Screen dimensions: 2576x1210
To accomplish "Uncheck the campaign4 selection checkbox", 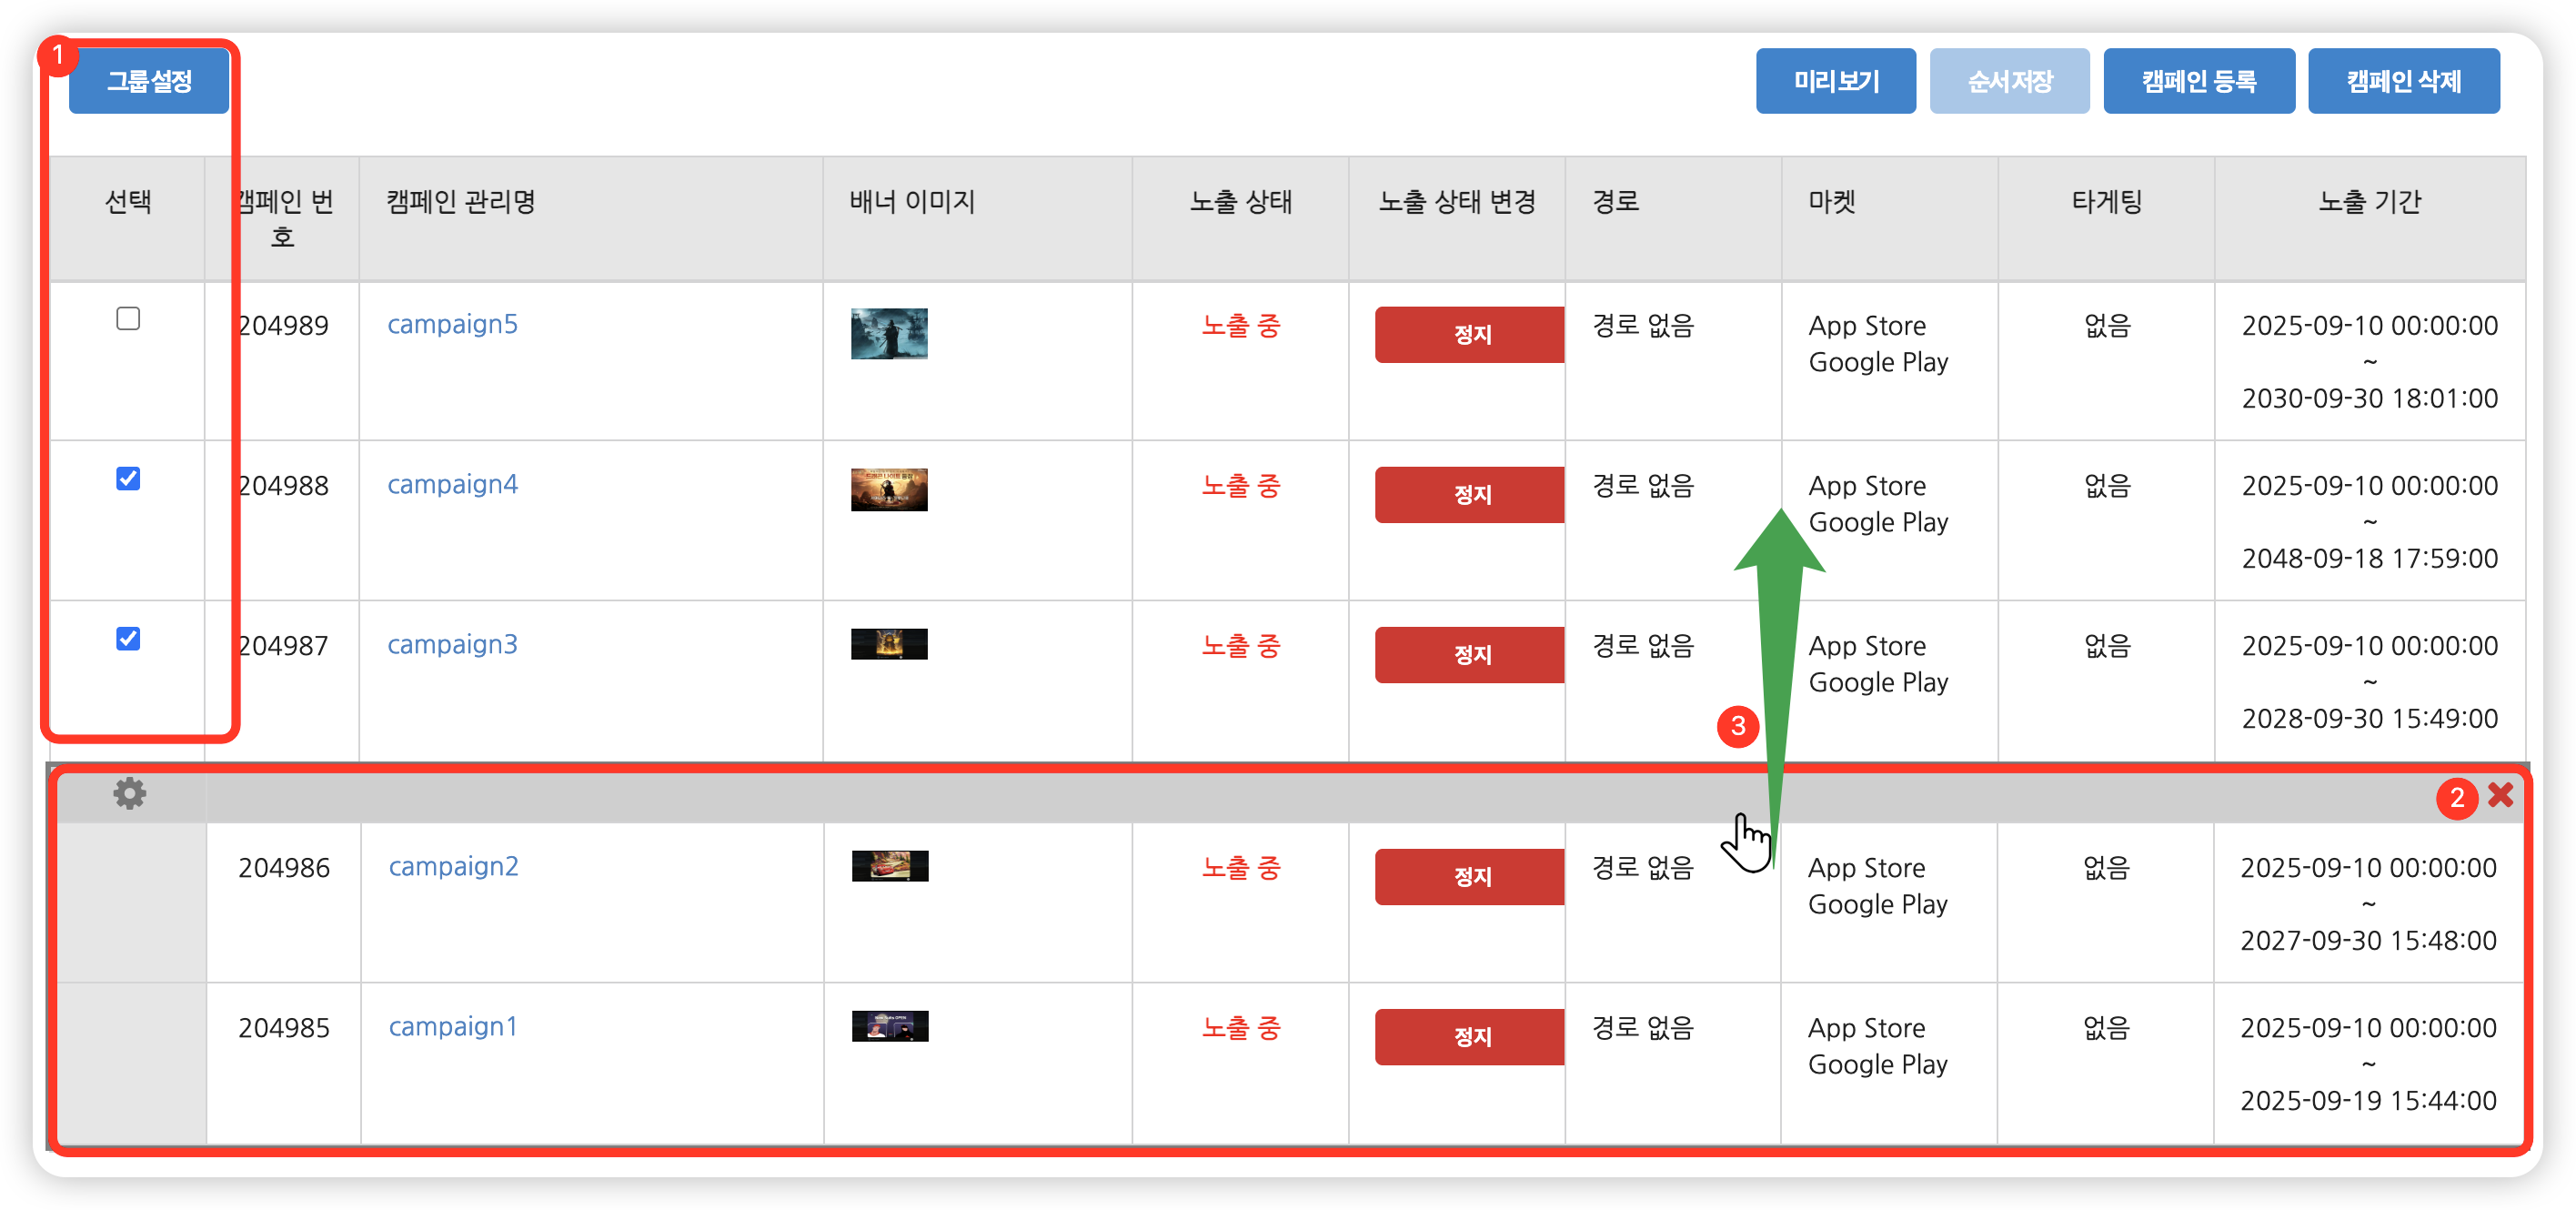I will tap(128, 479).
